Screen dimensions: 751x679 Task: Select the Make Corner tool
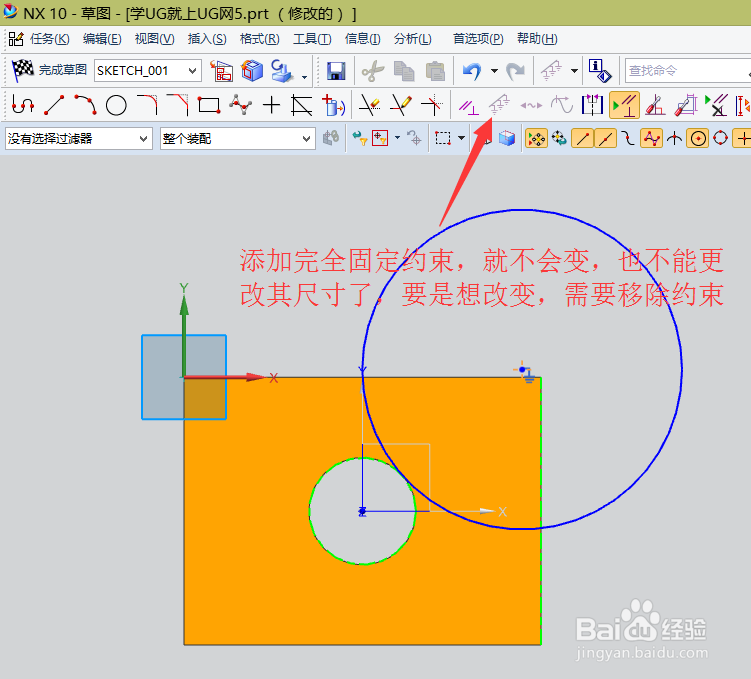(x=432, y=105)
